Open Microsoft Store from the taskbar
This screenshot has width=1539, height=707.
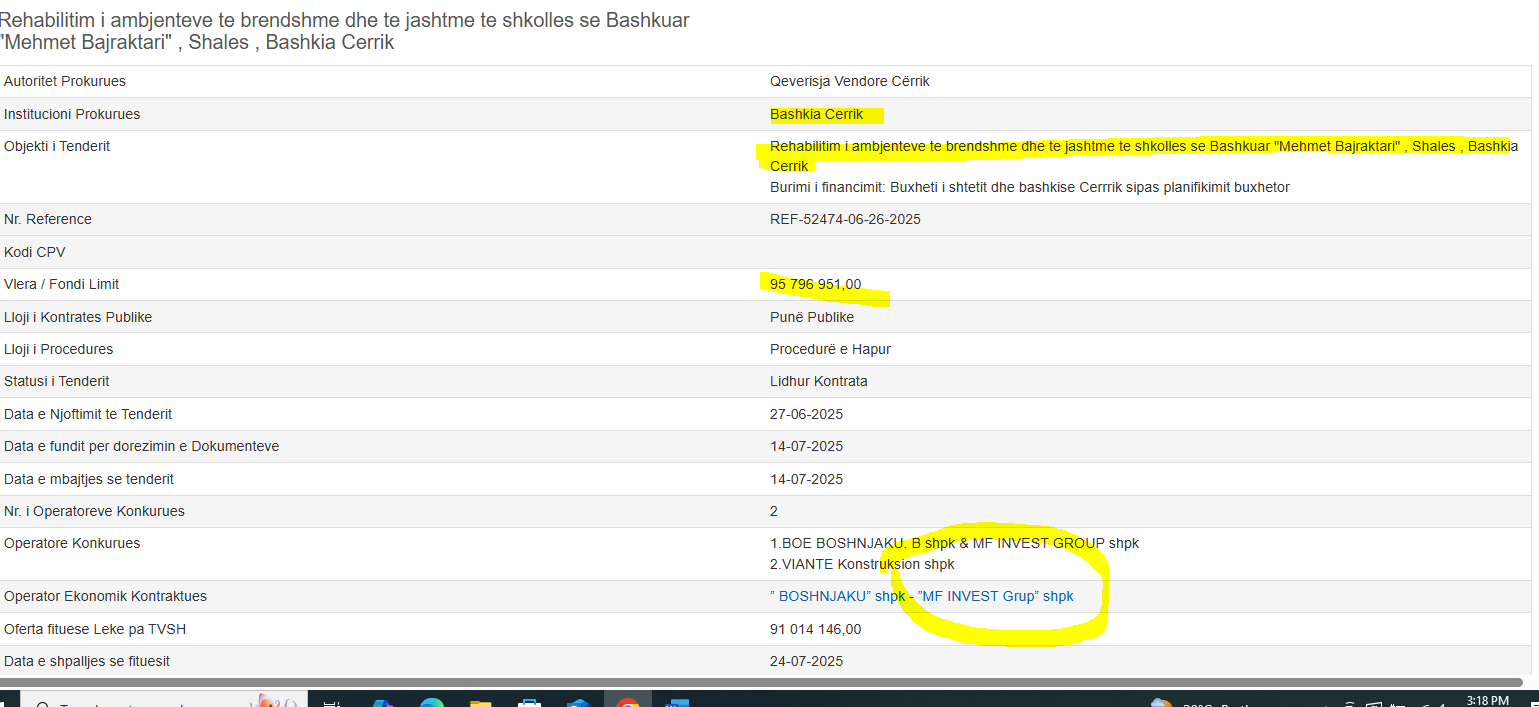point(530,702)
